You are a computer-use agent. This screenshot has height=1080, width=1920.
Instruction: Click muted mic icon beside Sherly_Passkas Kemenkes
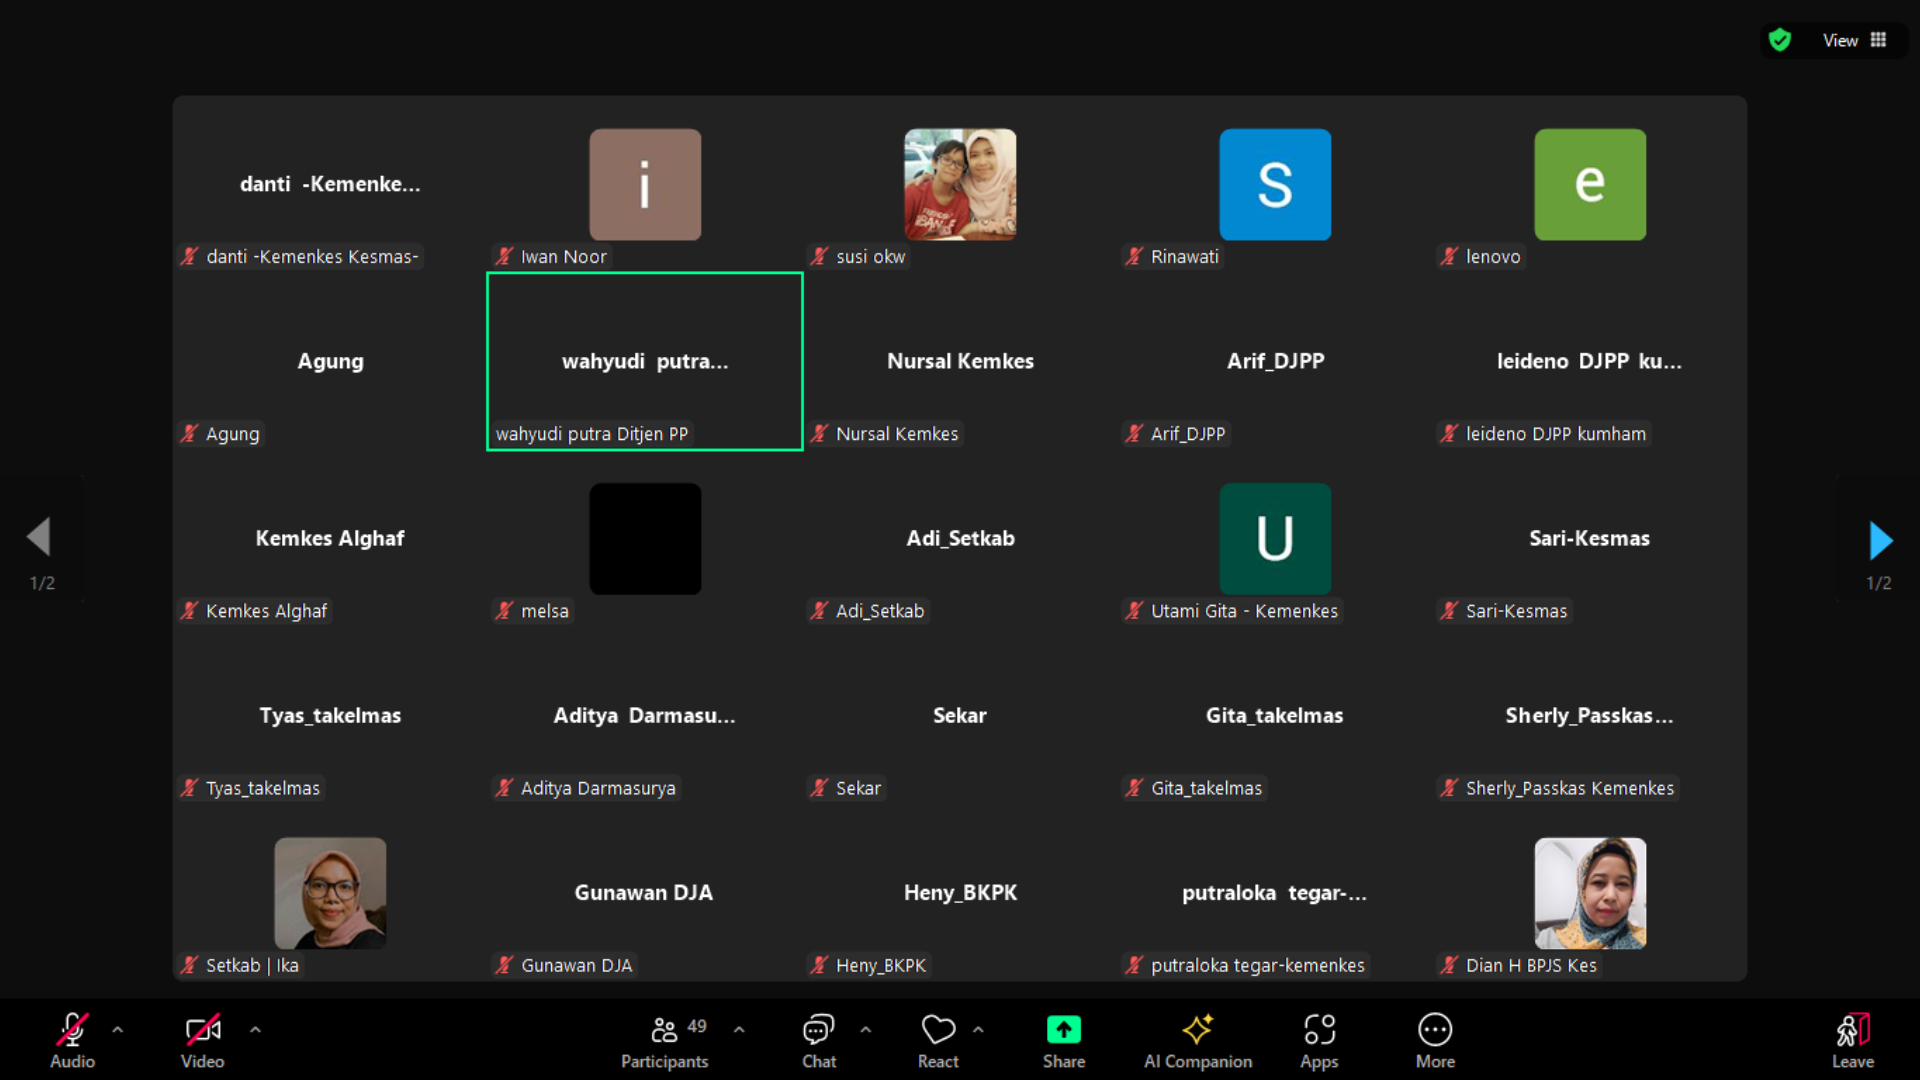pos(1449,788)
